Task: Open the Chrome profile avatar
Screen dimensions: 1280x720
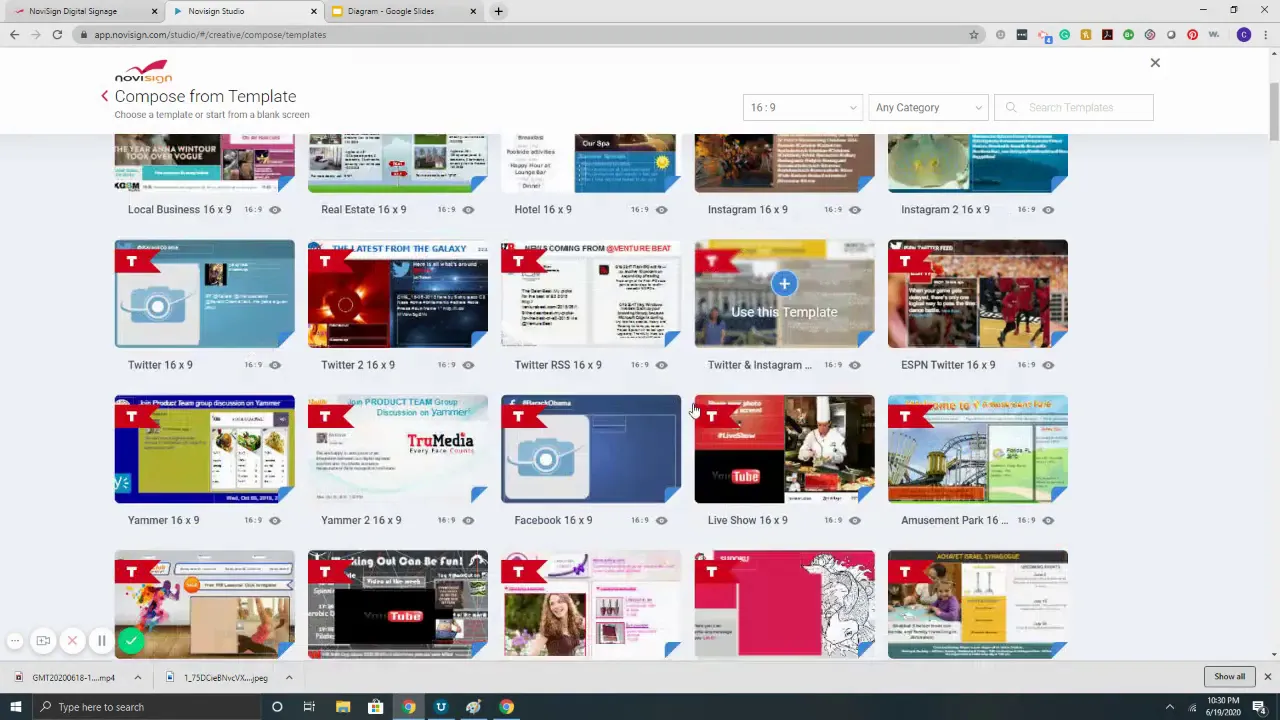Action: click(1244, 35)
